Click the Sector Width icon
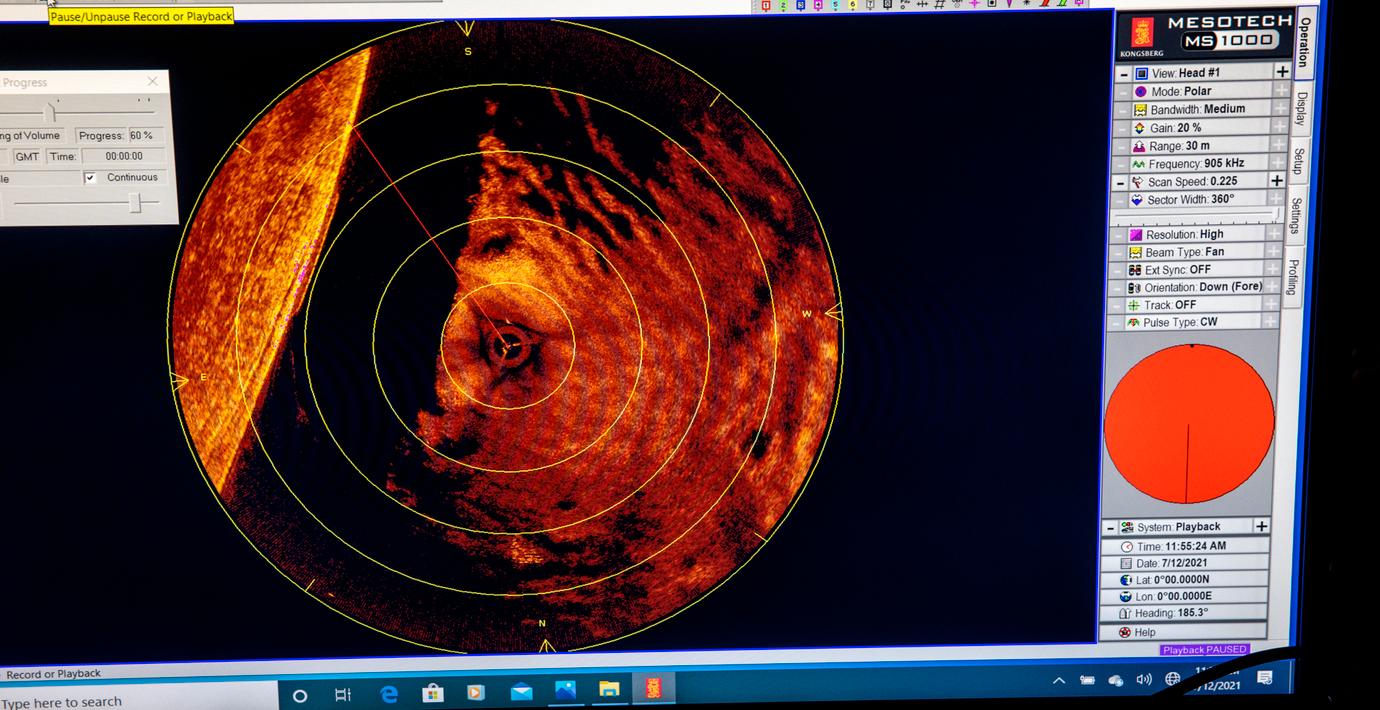This screenshot has height=710, width=1380. click(x=1137, y=200)
